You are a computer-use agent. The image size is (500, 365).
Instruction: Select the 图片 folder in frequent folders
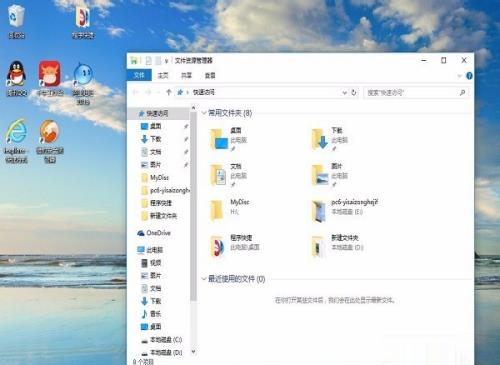[x=329, y=175]
